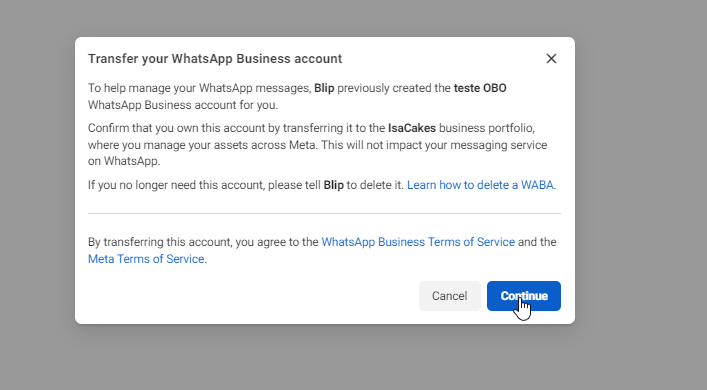Click the horizontal divider line in dialog
This screenshot has height=390, width=707.
click(324, 213)
